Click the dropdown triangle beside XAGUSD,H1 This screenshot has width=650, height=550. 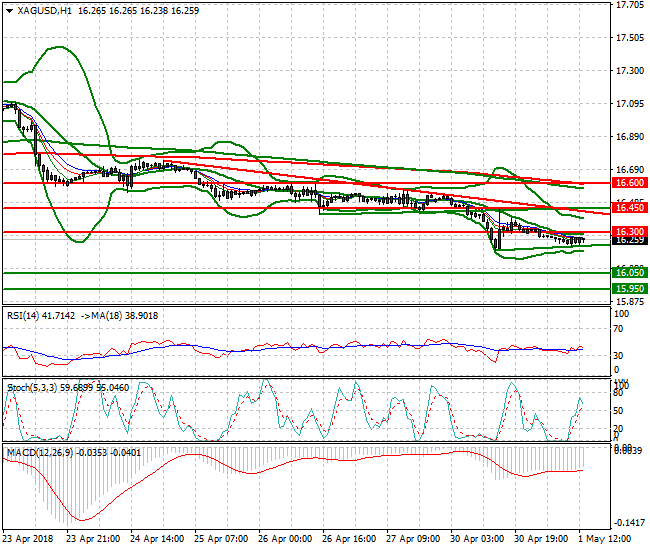[x=9, y=10]
